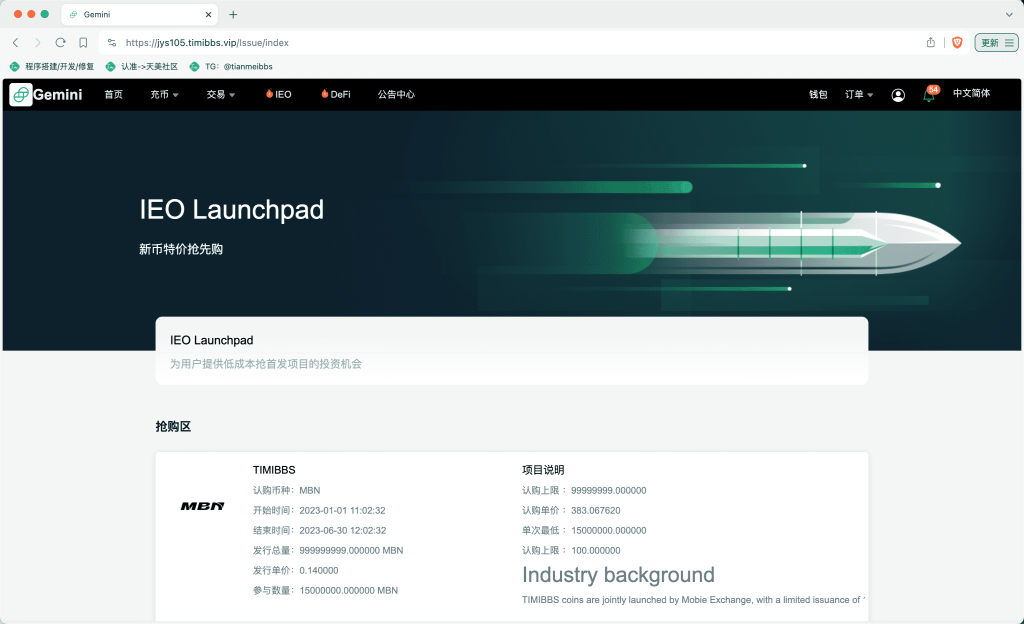
Task: Open the notifications bell with badge
Action: point(930,95)
